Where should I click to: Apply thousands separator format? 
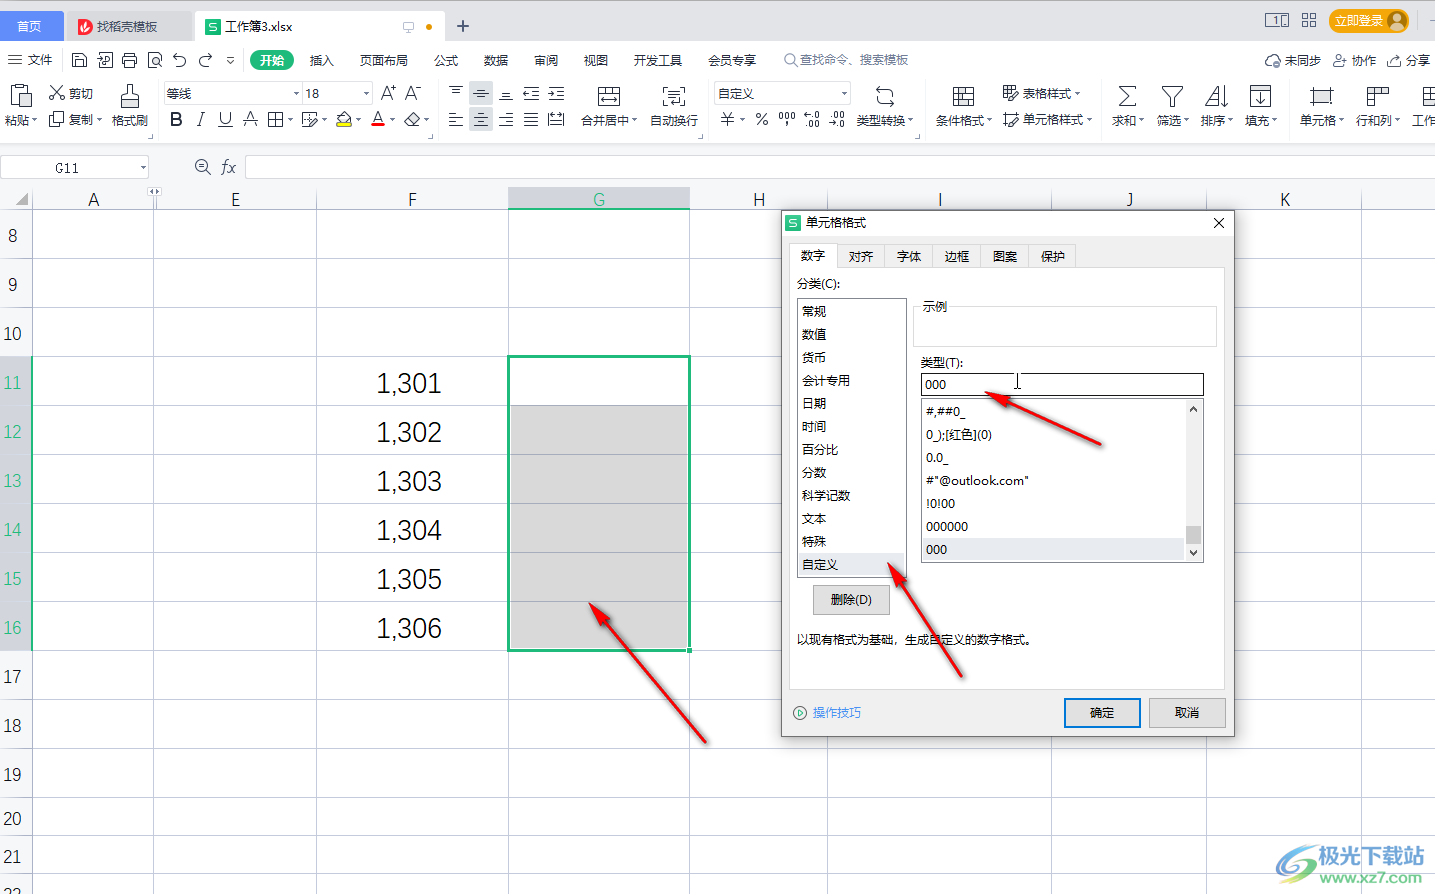[x=787, y=120]
